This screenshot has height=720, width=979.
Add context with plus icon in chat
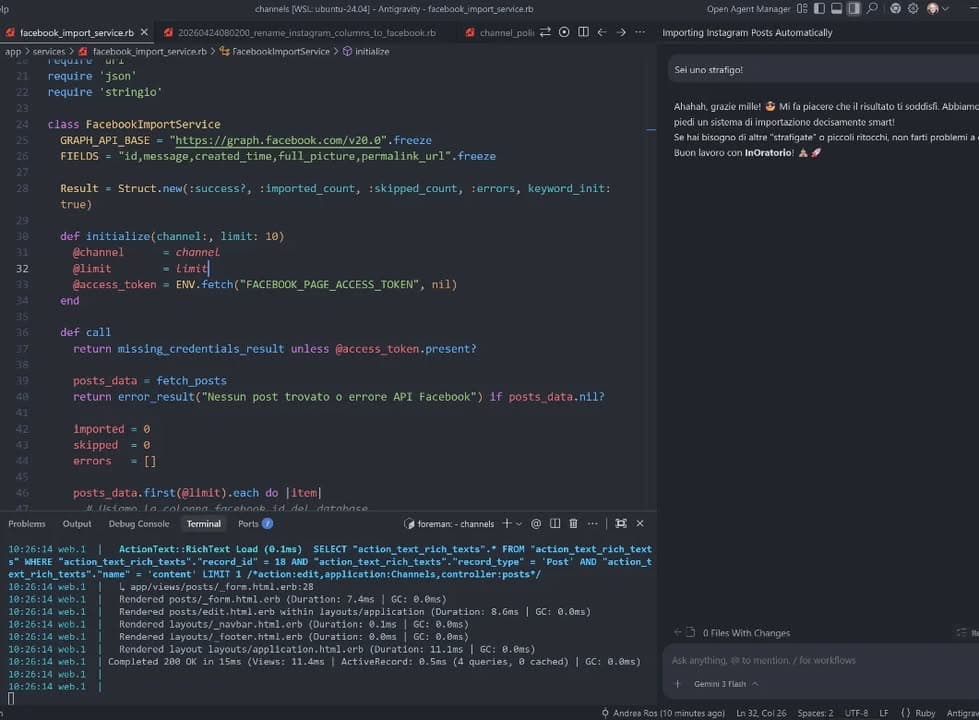[x=677, y=684]
